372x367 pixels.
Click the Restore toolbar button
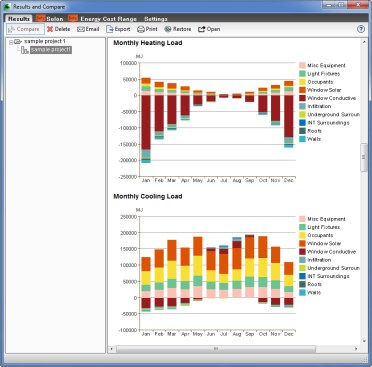(x=178, y=29)
